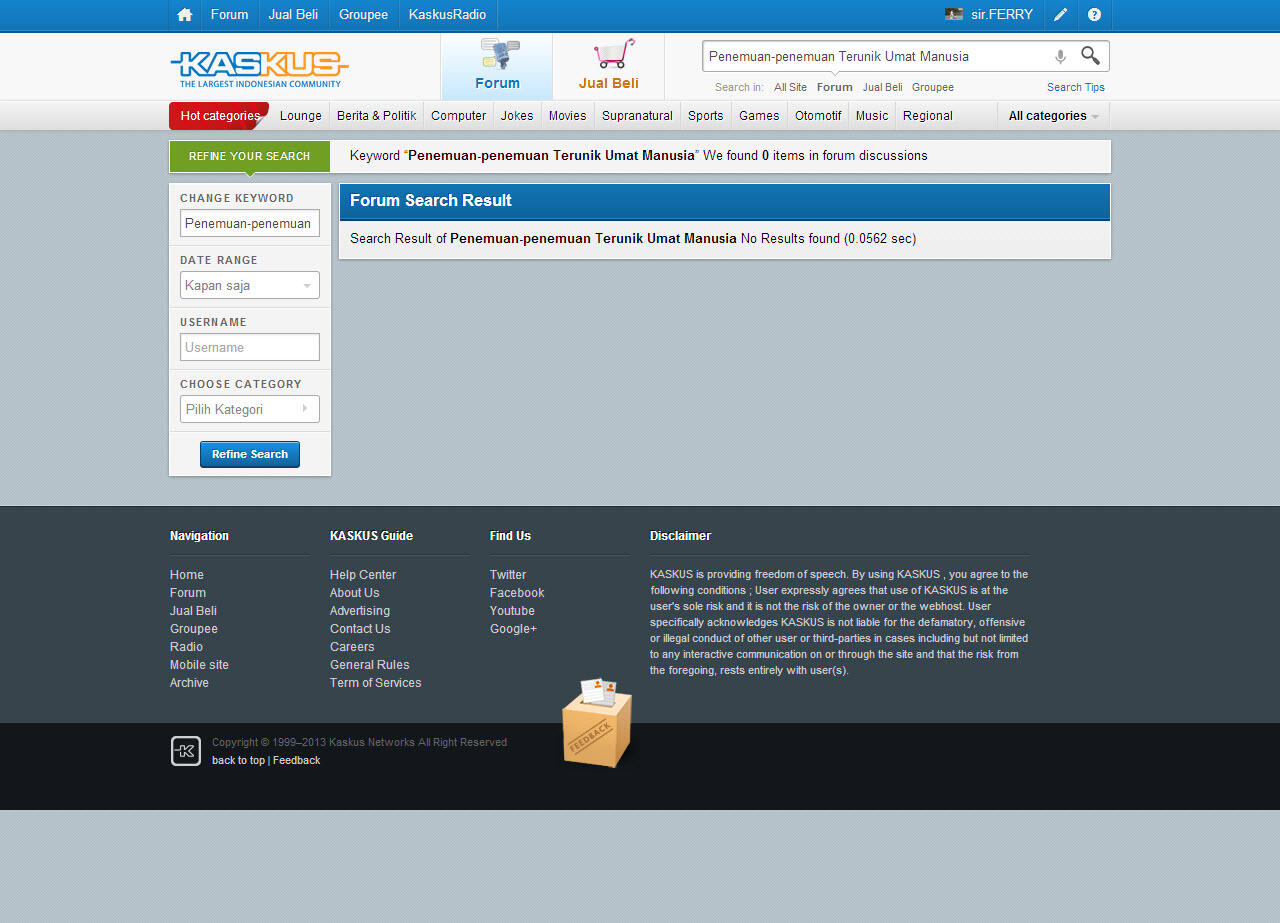Click the pencil compose icon

click(1061, 15)
